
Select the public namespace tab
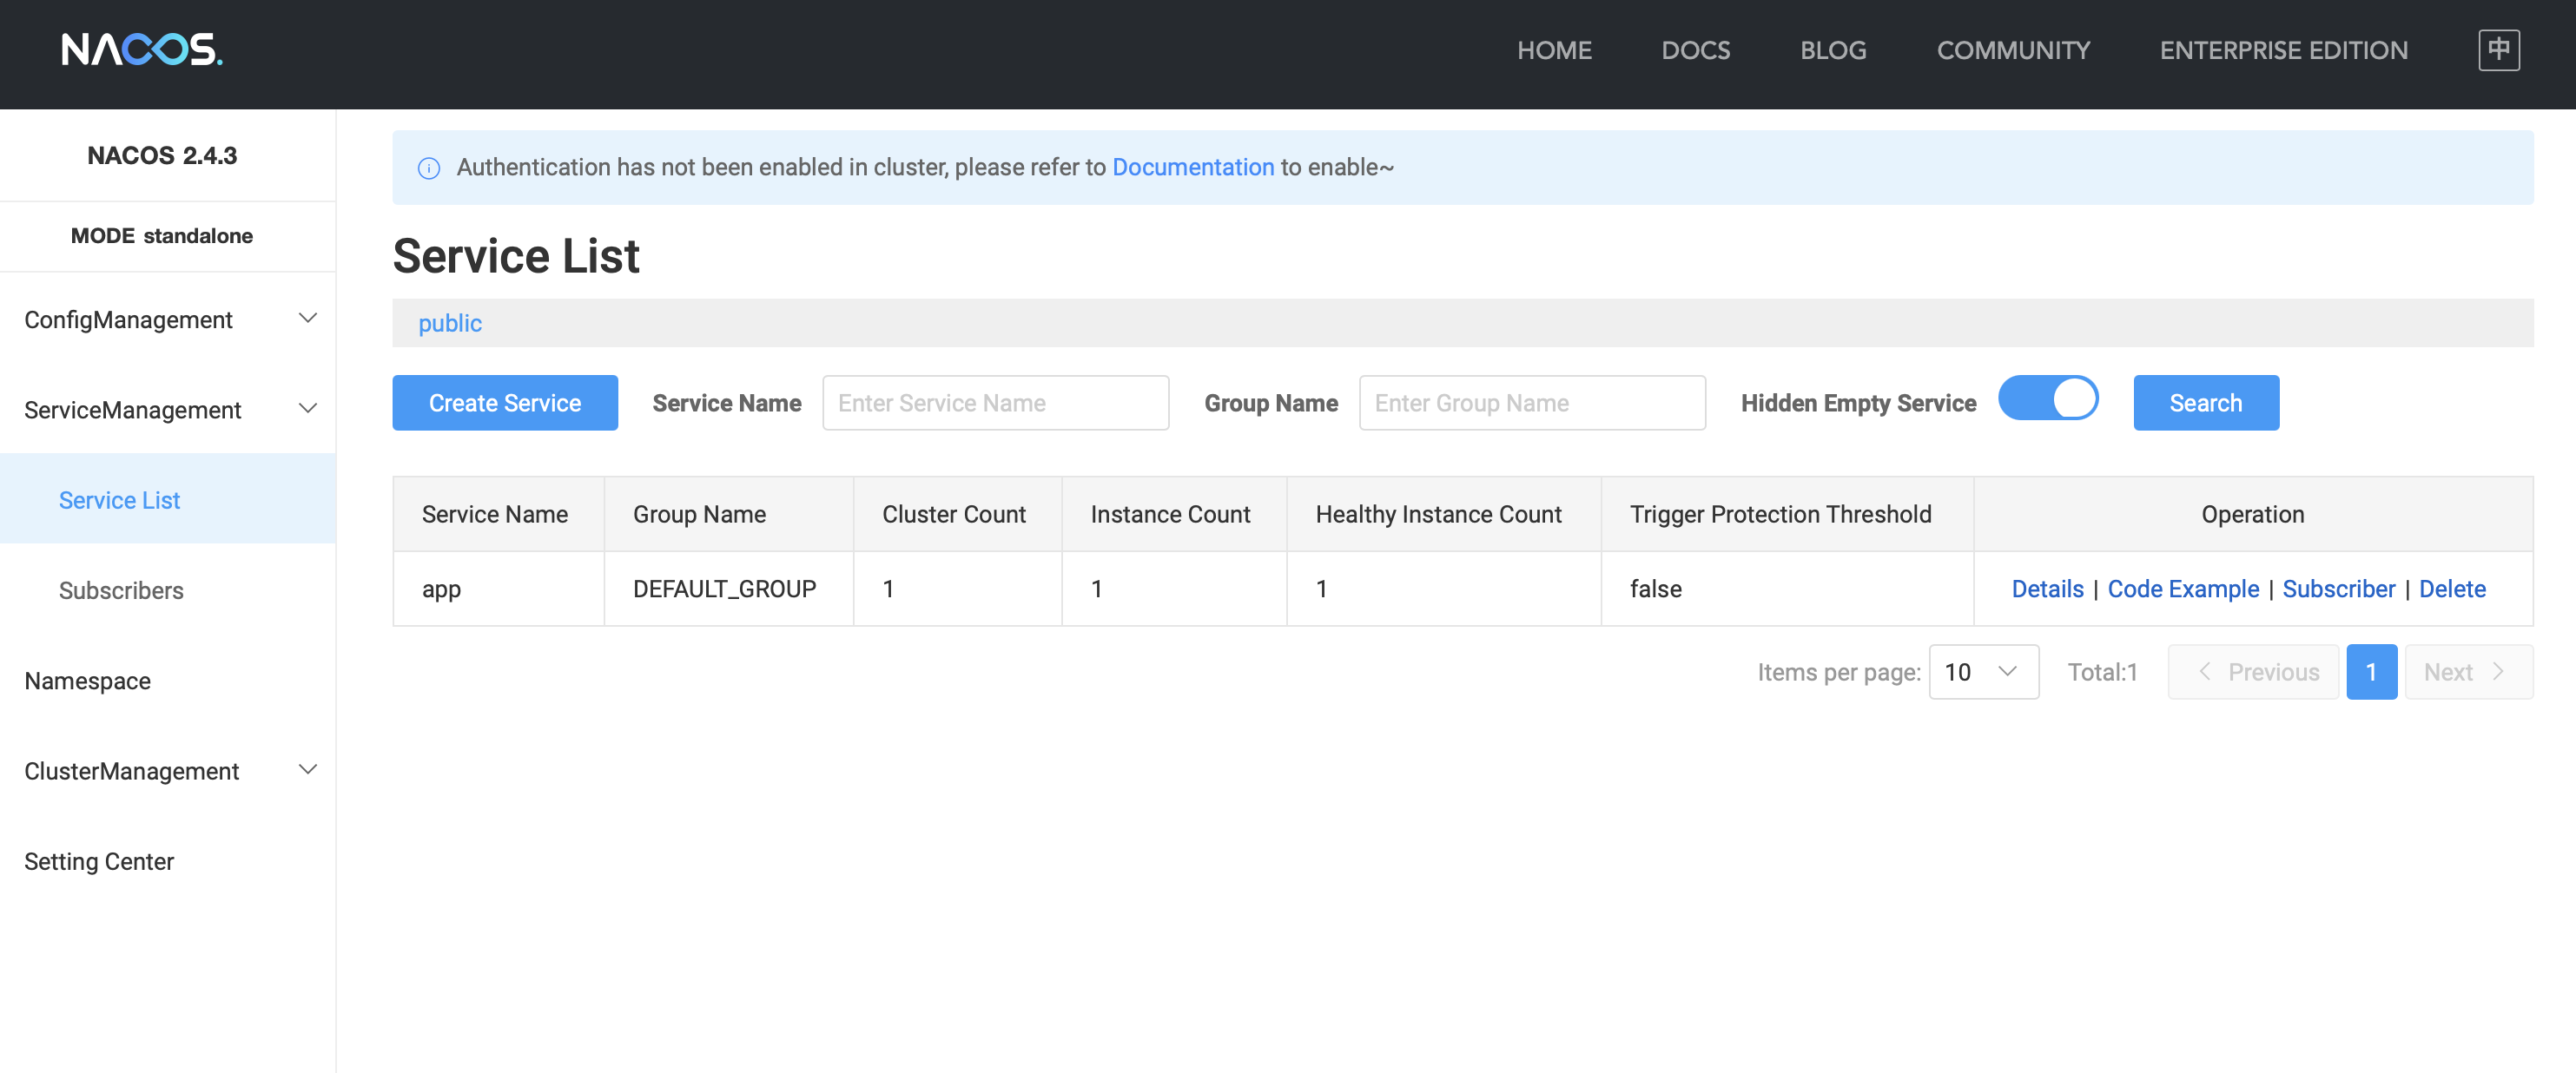pyautogui.click(x=450, y=323)
